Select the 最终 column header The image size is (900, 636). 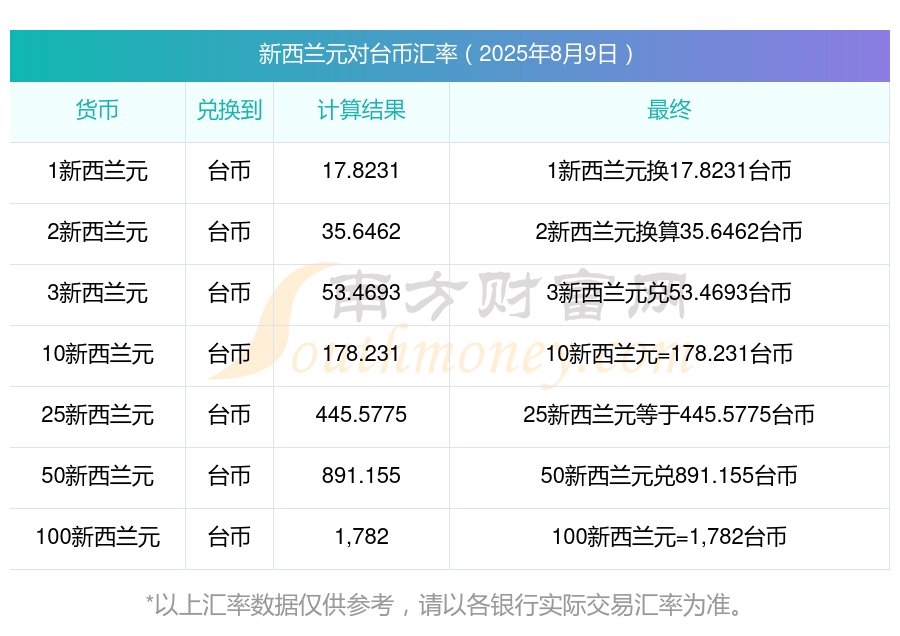point(669,110)
